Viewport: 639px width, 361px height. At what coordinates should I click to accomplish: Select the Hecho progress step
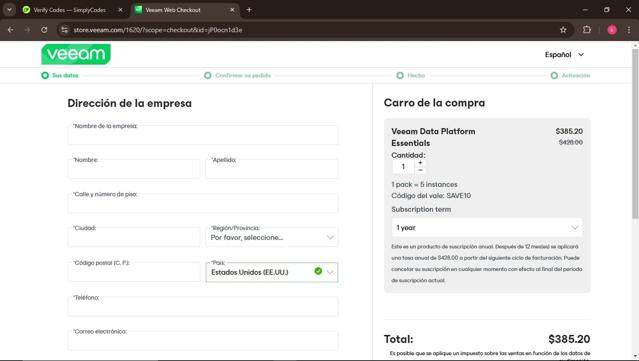411,75
